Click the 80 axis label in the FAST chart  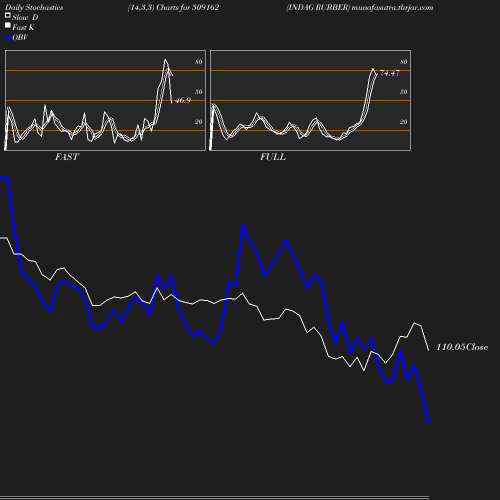tap(199, 62)
